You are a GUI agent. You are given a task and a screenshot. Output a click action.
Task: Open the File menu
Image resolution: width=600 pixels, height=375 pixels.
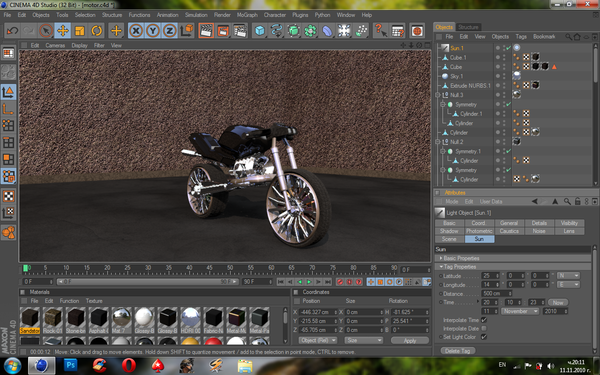tap(7, 15)
